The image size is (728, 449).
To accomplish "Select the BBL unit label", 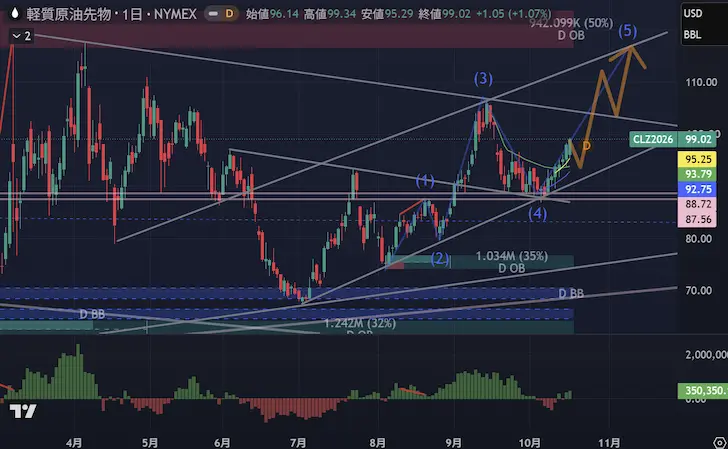I will (x=692, y=35).
